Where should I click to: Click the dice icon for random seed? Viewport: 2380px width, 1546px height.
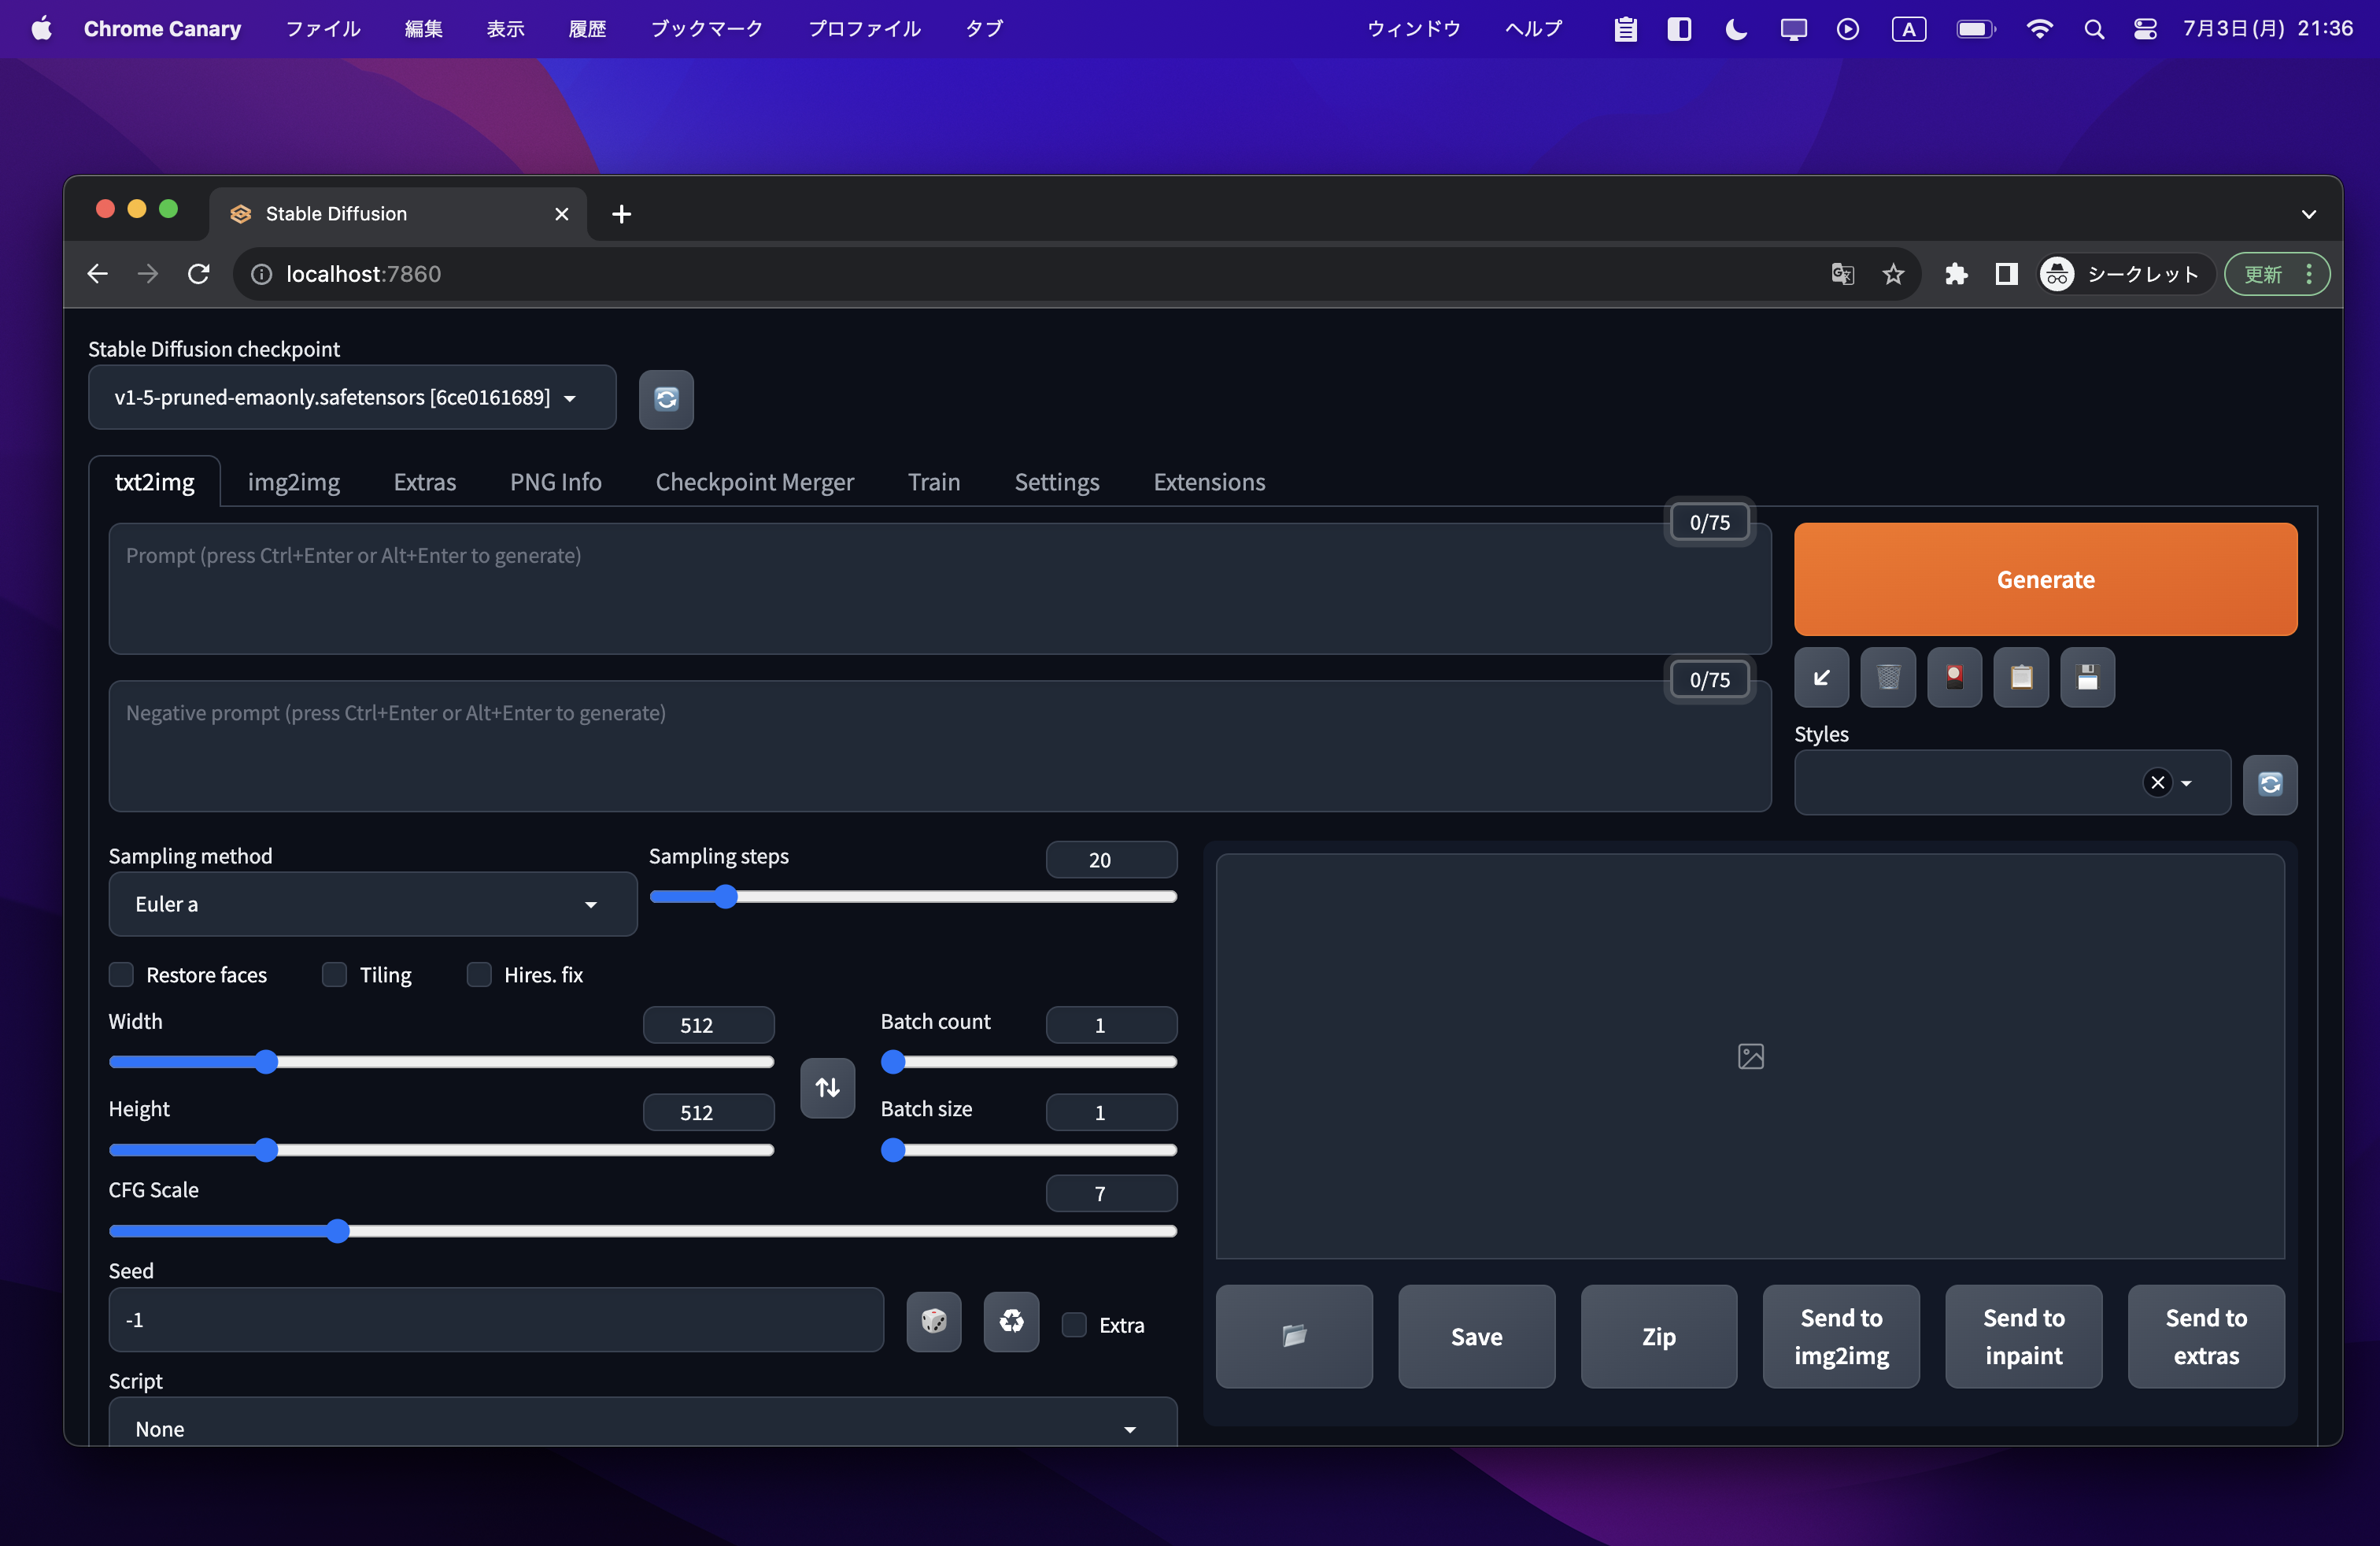933,1321
